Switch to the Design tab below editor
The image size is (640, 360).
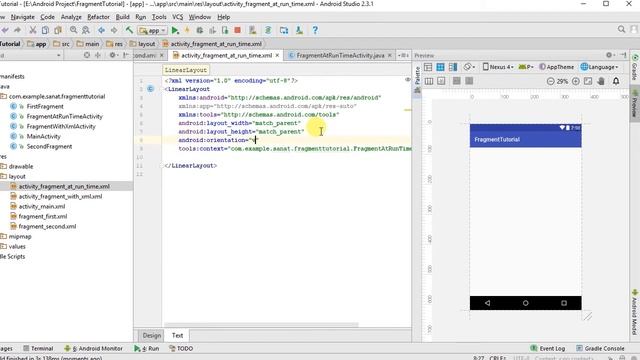click(151, 336)
